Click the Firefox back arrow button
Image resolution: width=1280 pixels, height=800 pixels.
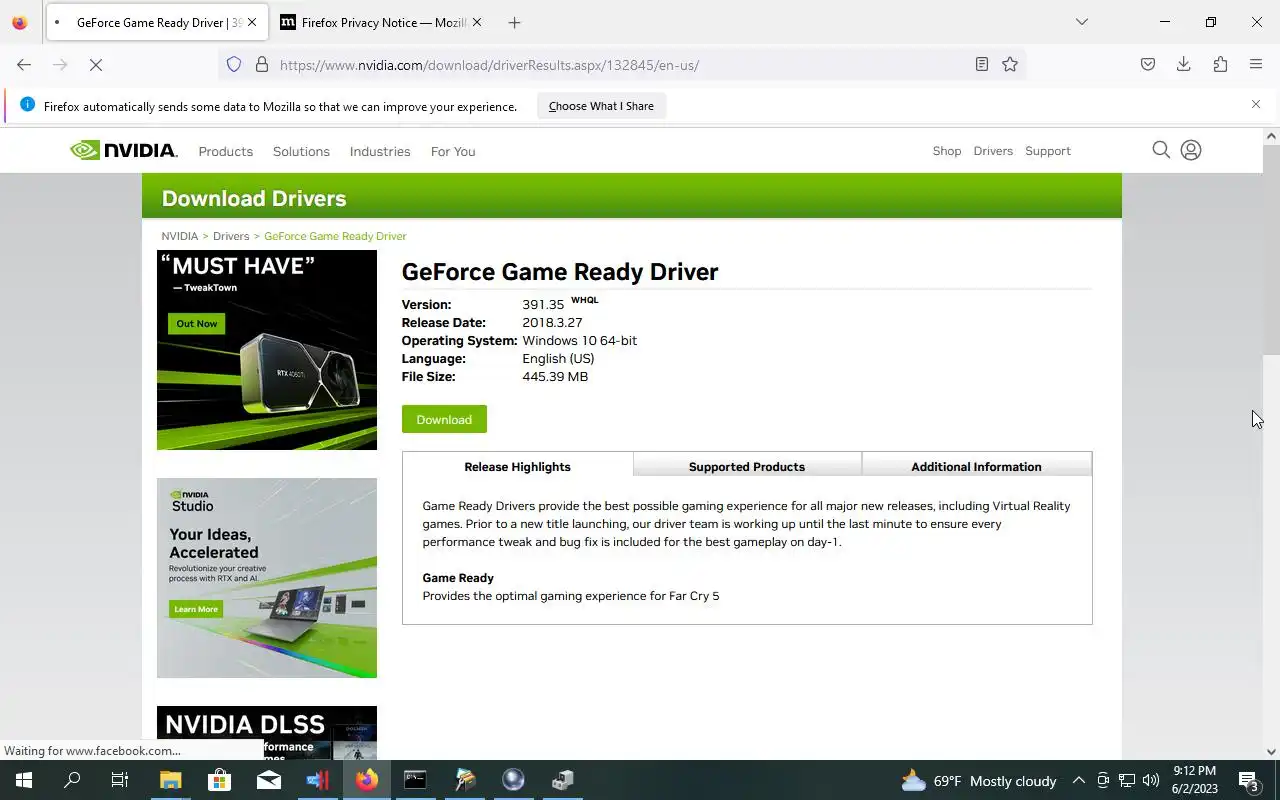coord(24,64)
